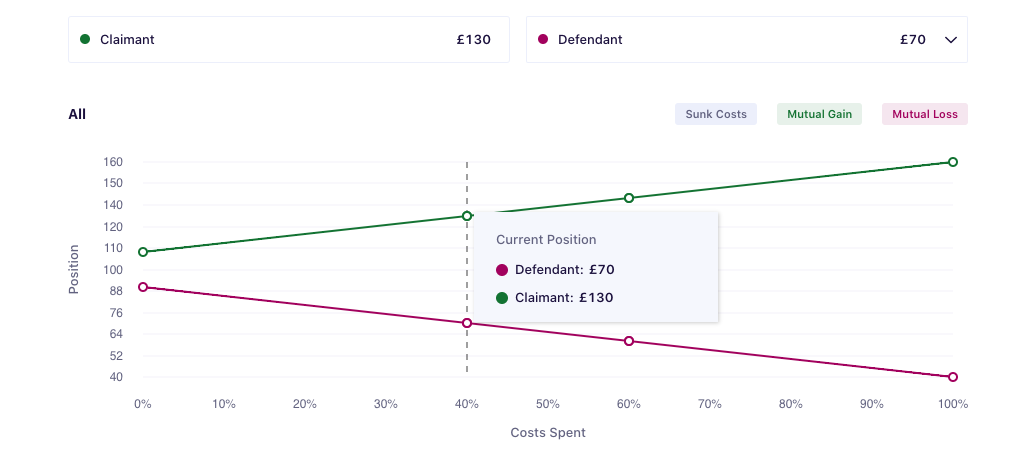The height and width of the screenshot is (461, 1014).
Task: Click the tooltip's Claimant green marker
Action: point(502,297)
